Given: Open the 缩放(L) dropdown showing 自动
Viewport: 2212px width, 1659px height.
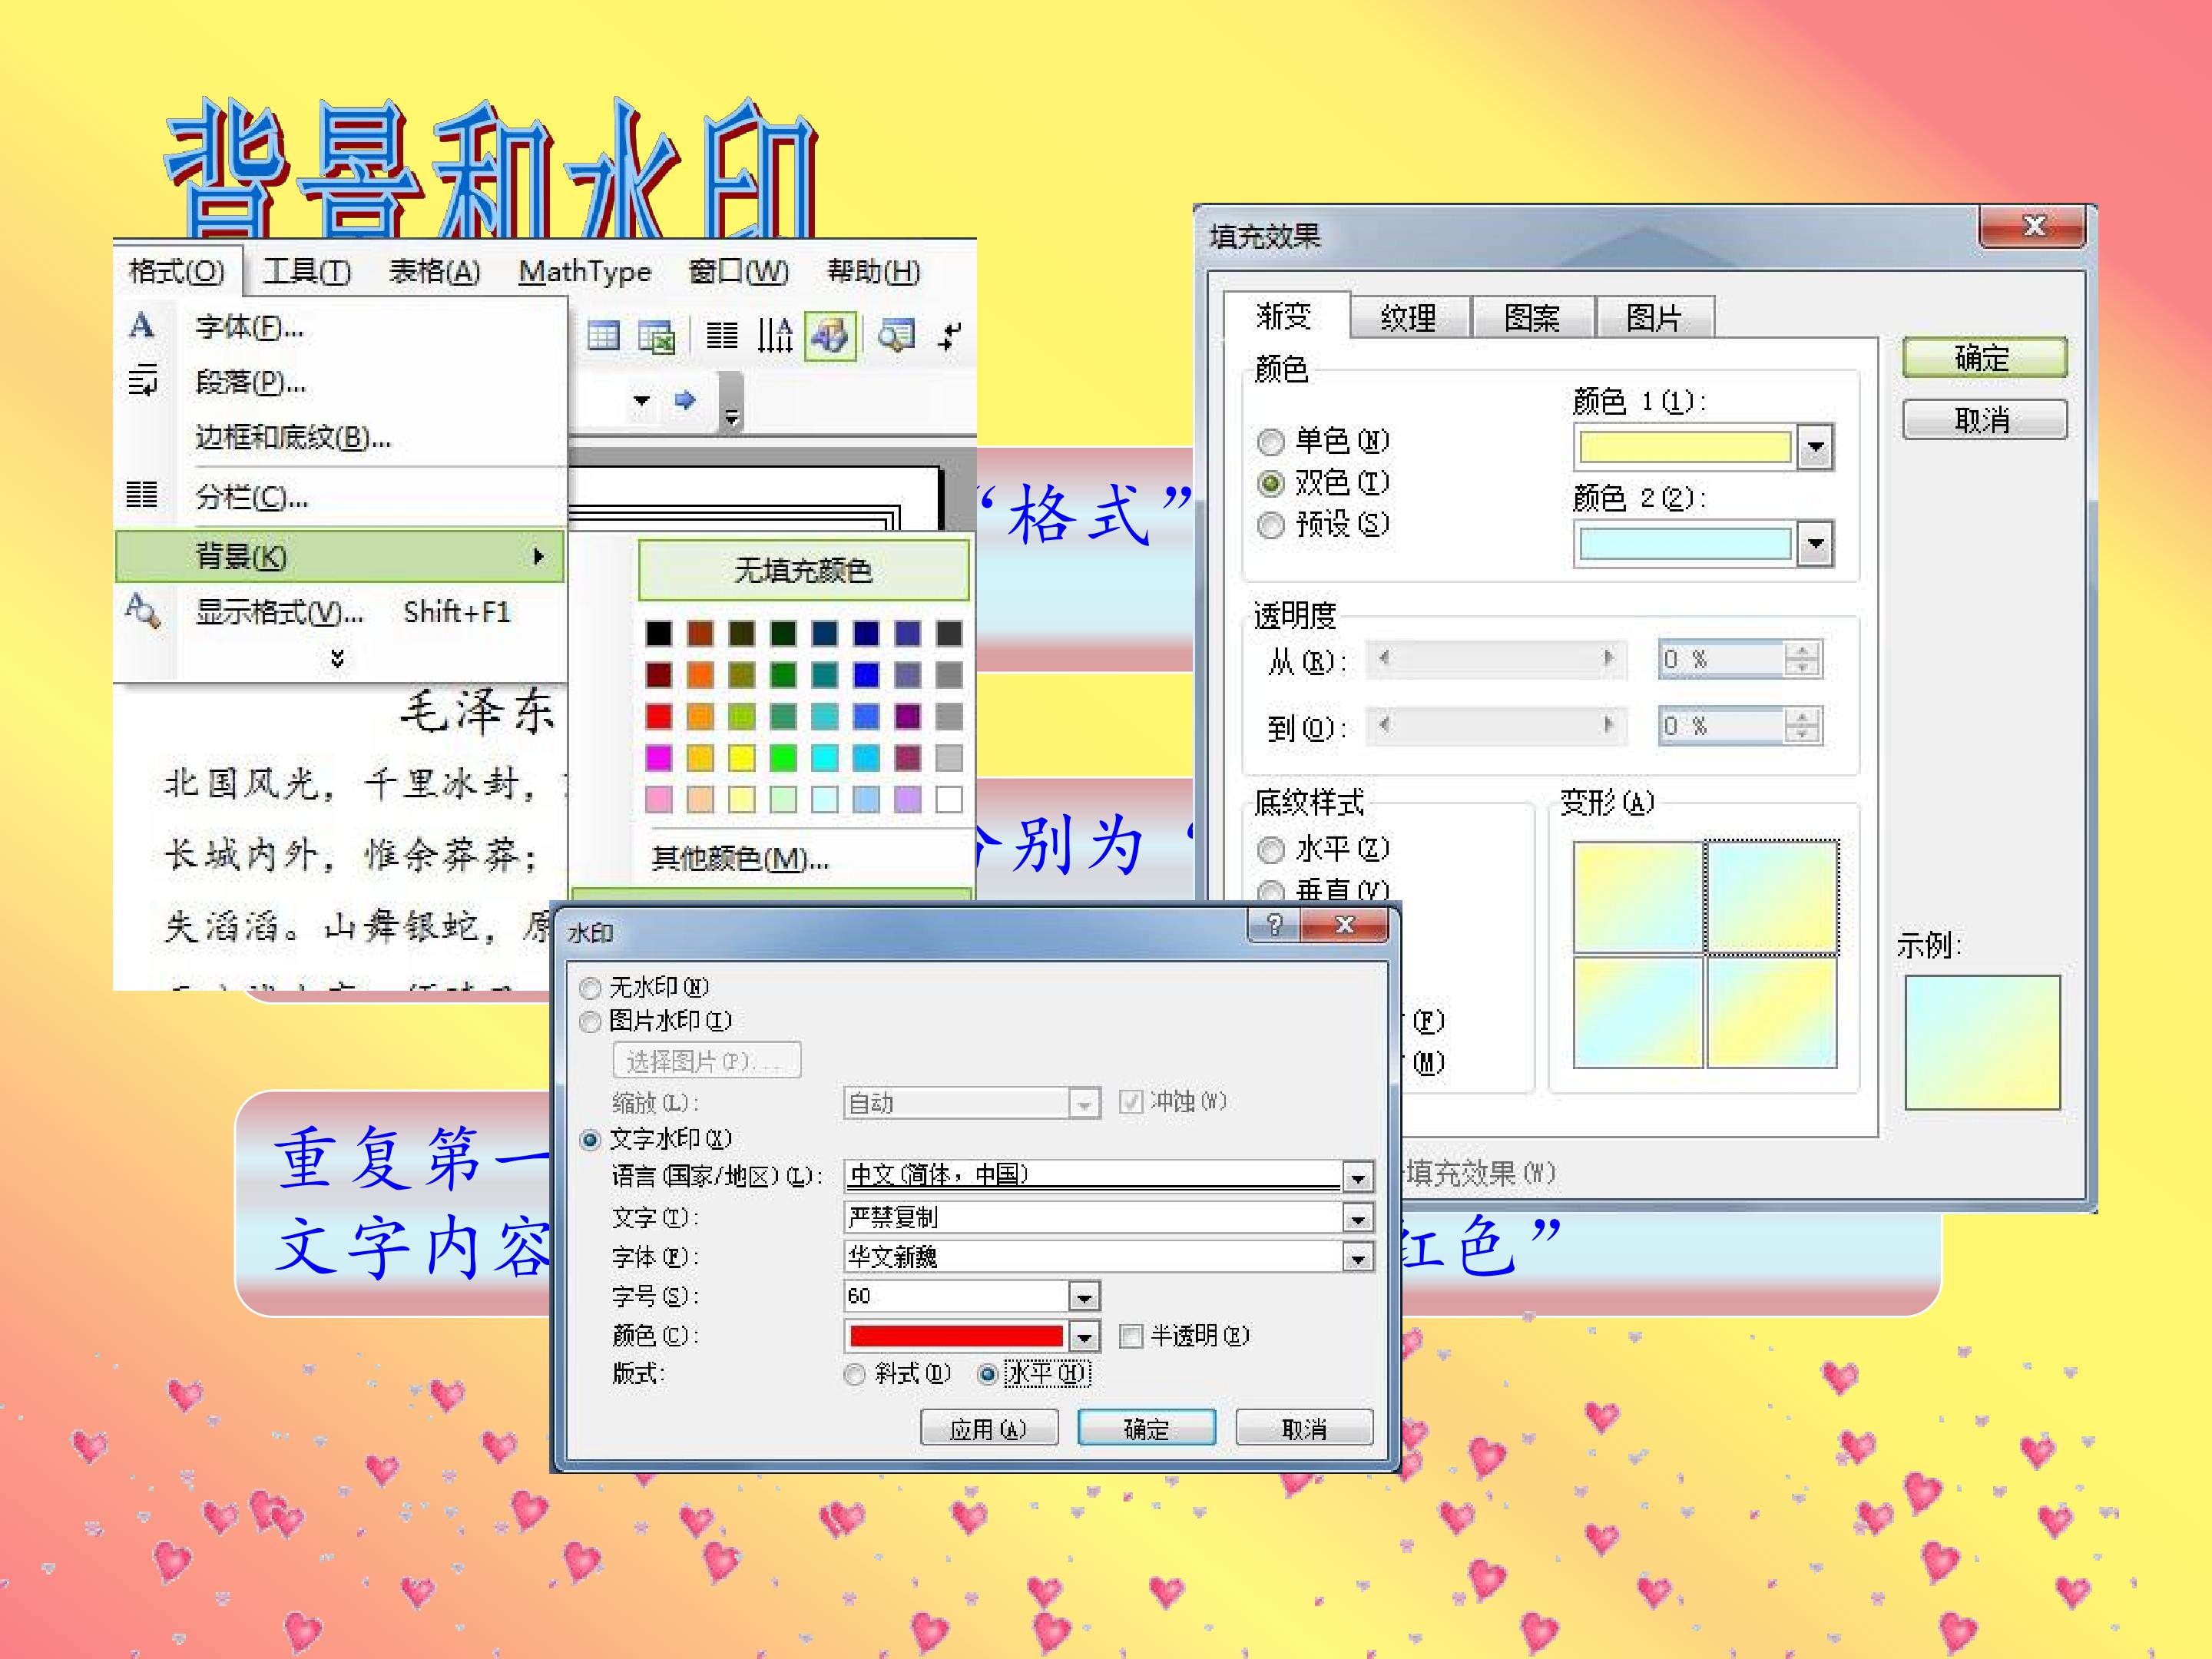Looking at the screenshot, I should 1084,1103.
